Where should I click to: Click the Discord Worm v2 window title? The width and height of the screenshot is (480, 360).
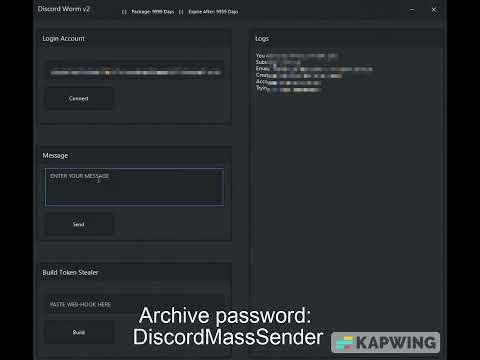(64, 9)
